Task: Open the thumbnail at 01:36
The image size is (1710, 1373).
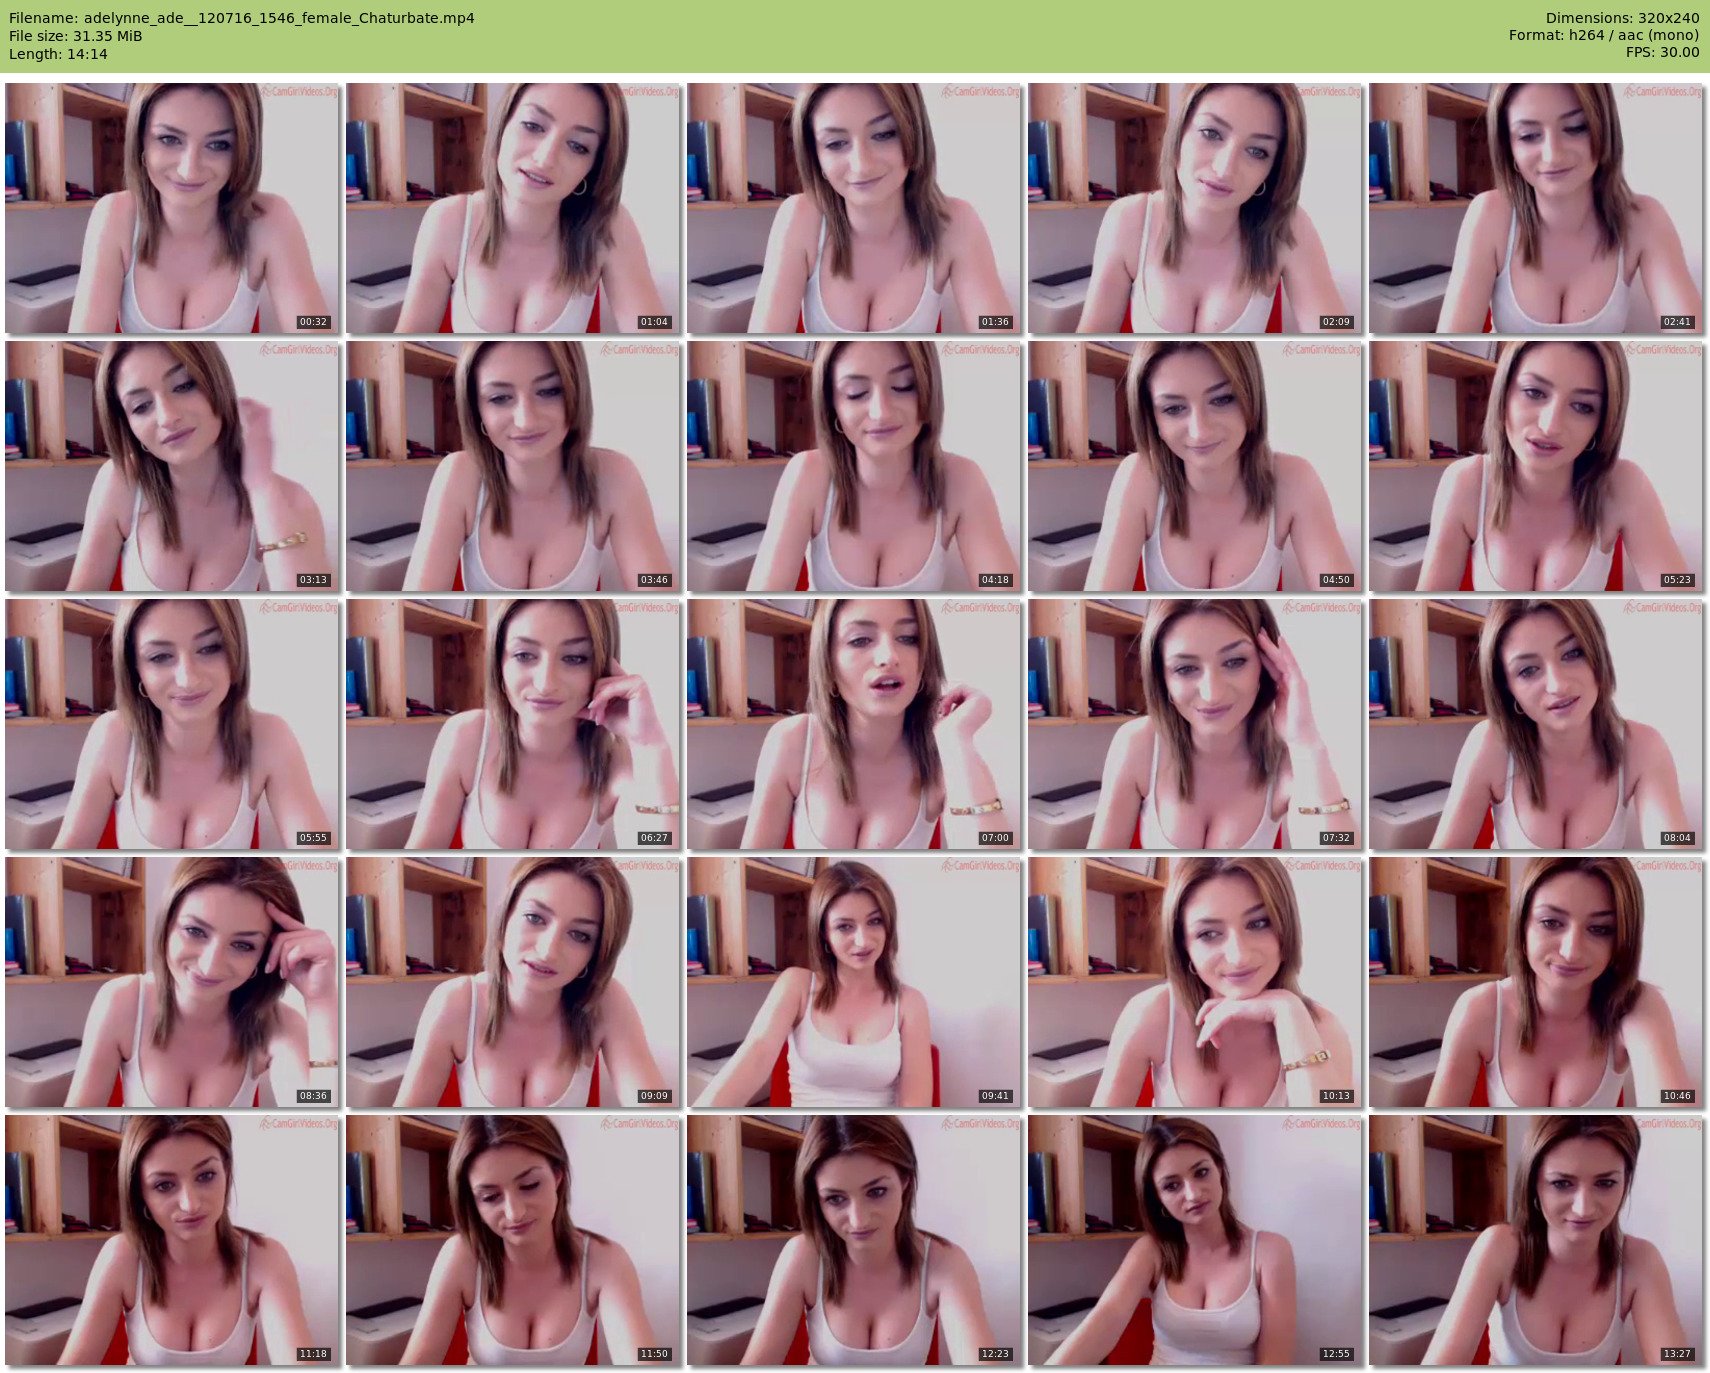Action: coord(854,208)
